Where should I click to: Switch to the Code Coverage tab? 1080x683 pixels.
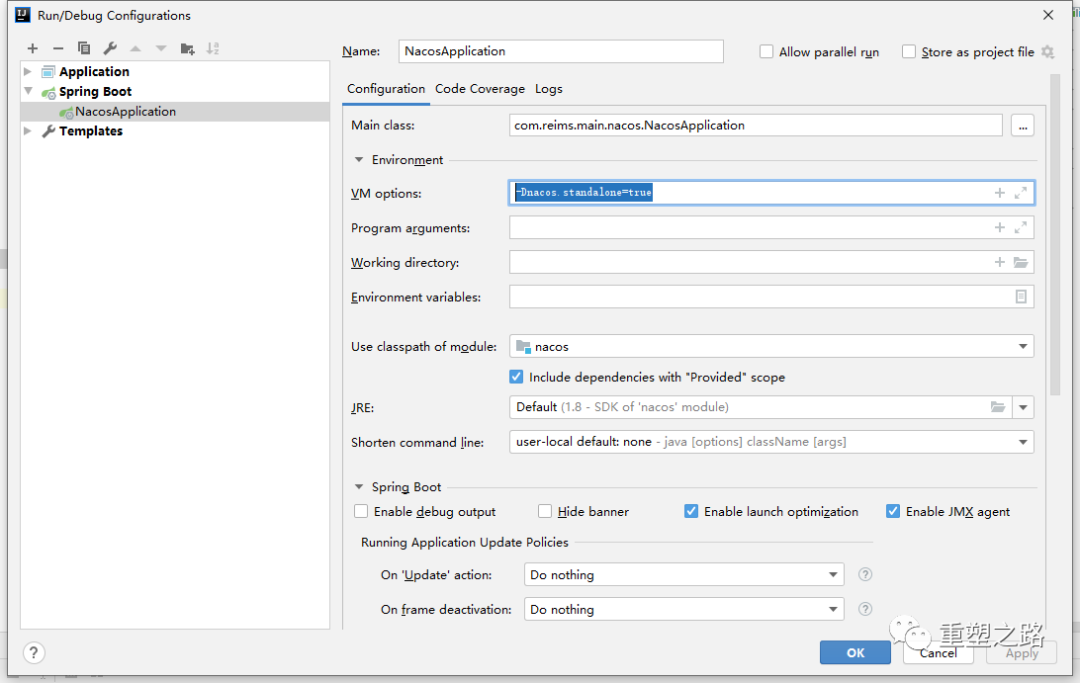[x=479, y=89]
